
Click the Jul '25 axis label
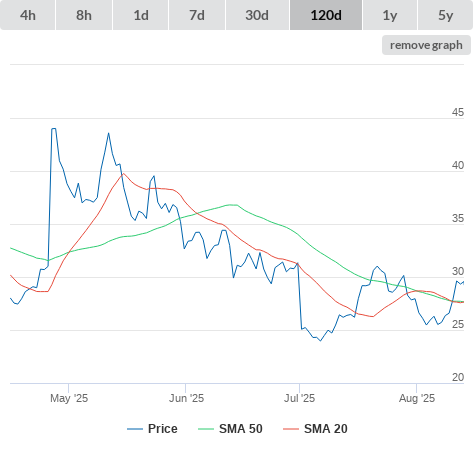pyautogui.click(x=299, y=398)
